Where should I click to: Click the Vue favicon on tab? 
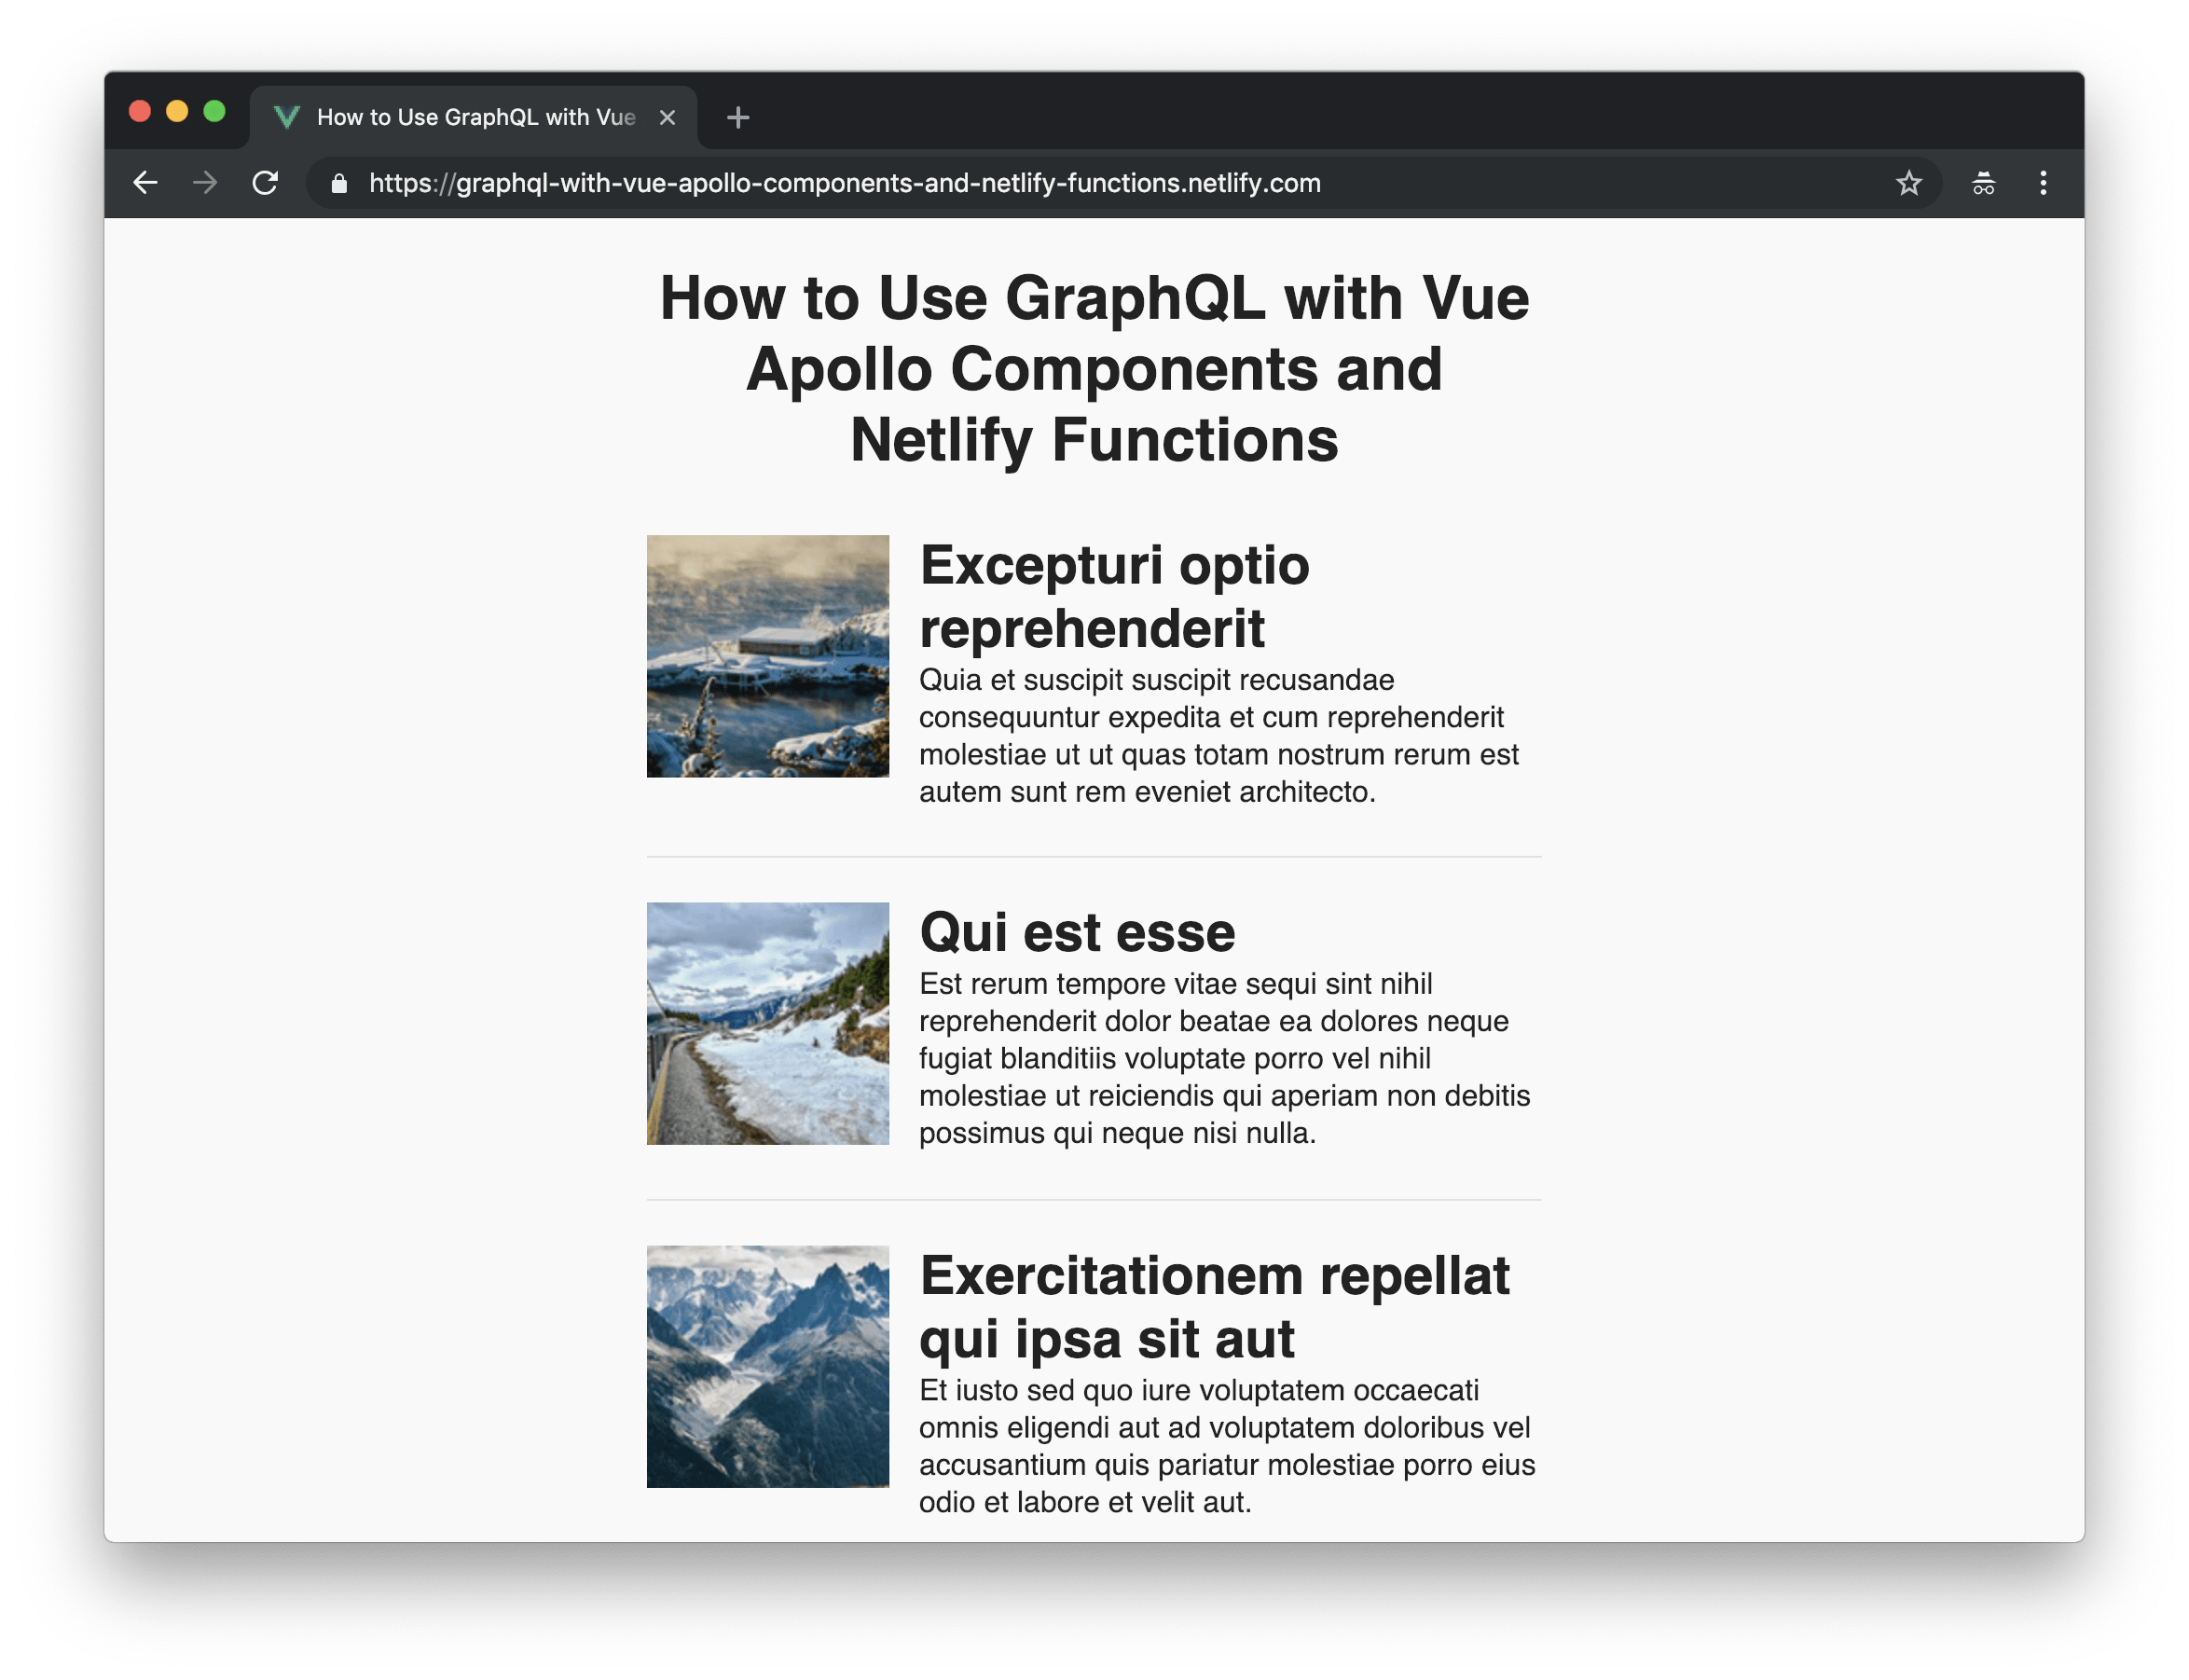[287, 118]
